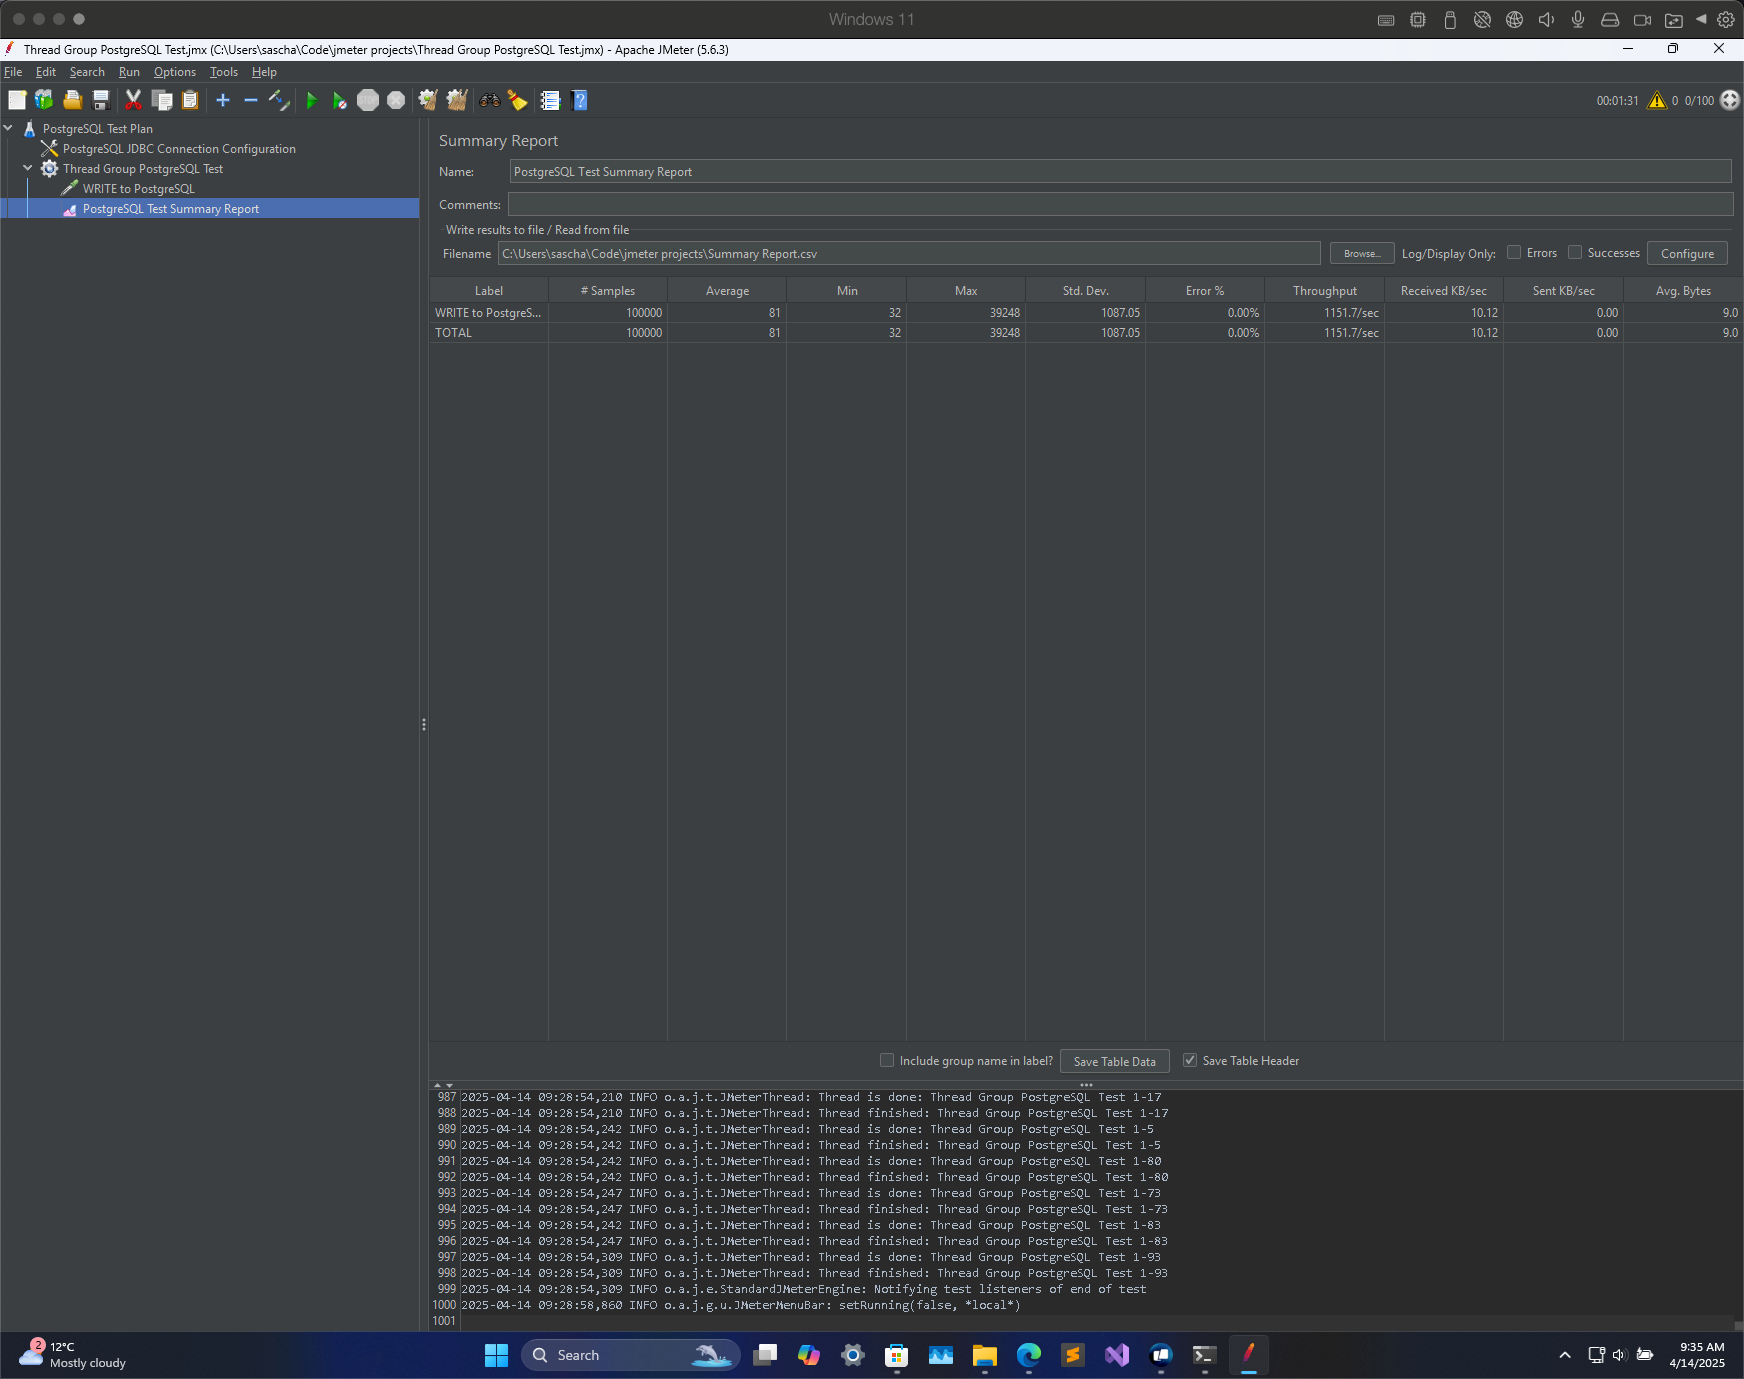This screenshot has width=1744, height=1379.
Task: Open the Tools menu
Action: [224, 72]
